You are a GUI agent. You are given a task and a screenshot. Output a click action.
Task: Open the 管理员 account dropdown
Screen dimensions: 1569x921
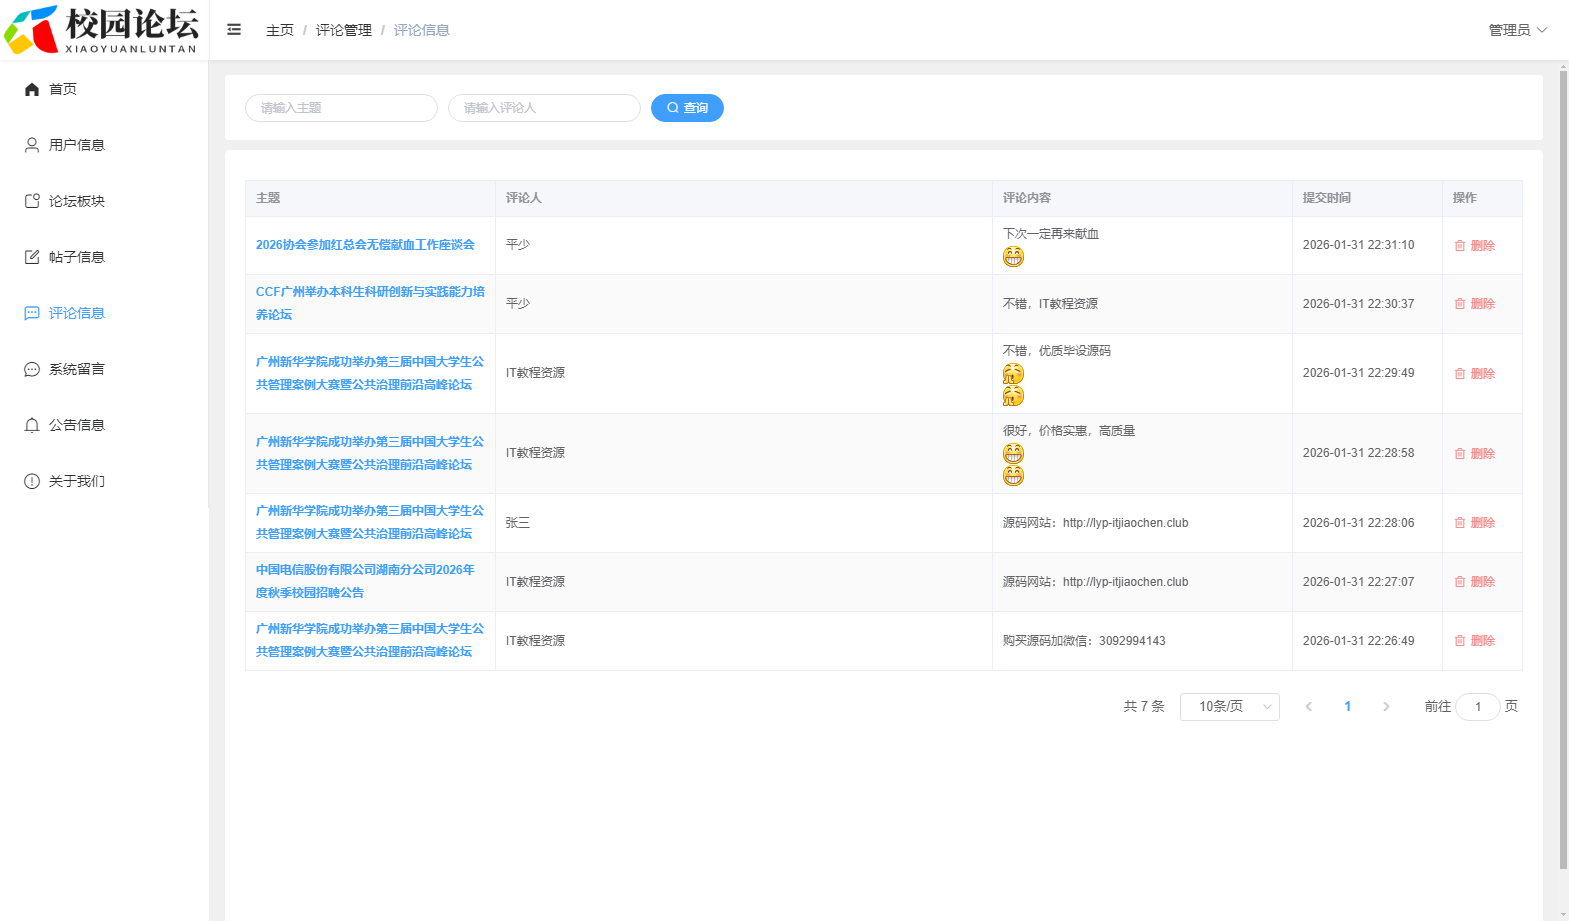1517,30
